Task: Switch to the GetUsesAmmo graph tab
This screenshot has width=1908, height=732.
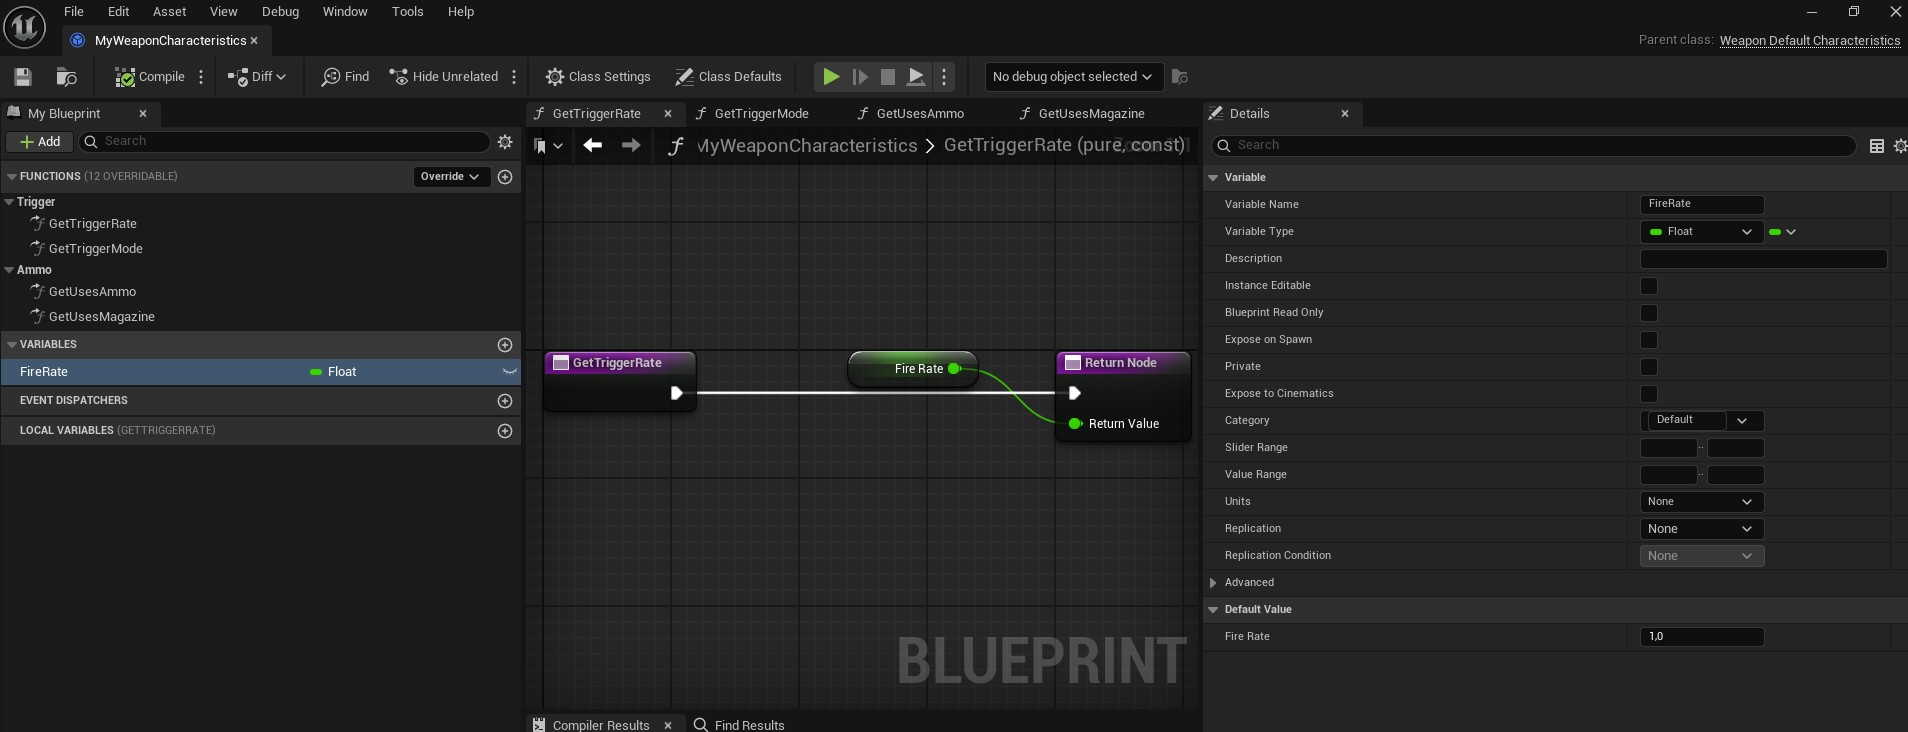Action: (x=920, y=114)
